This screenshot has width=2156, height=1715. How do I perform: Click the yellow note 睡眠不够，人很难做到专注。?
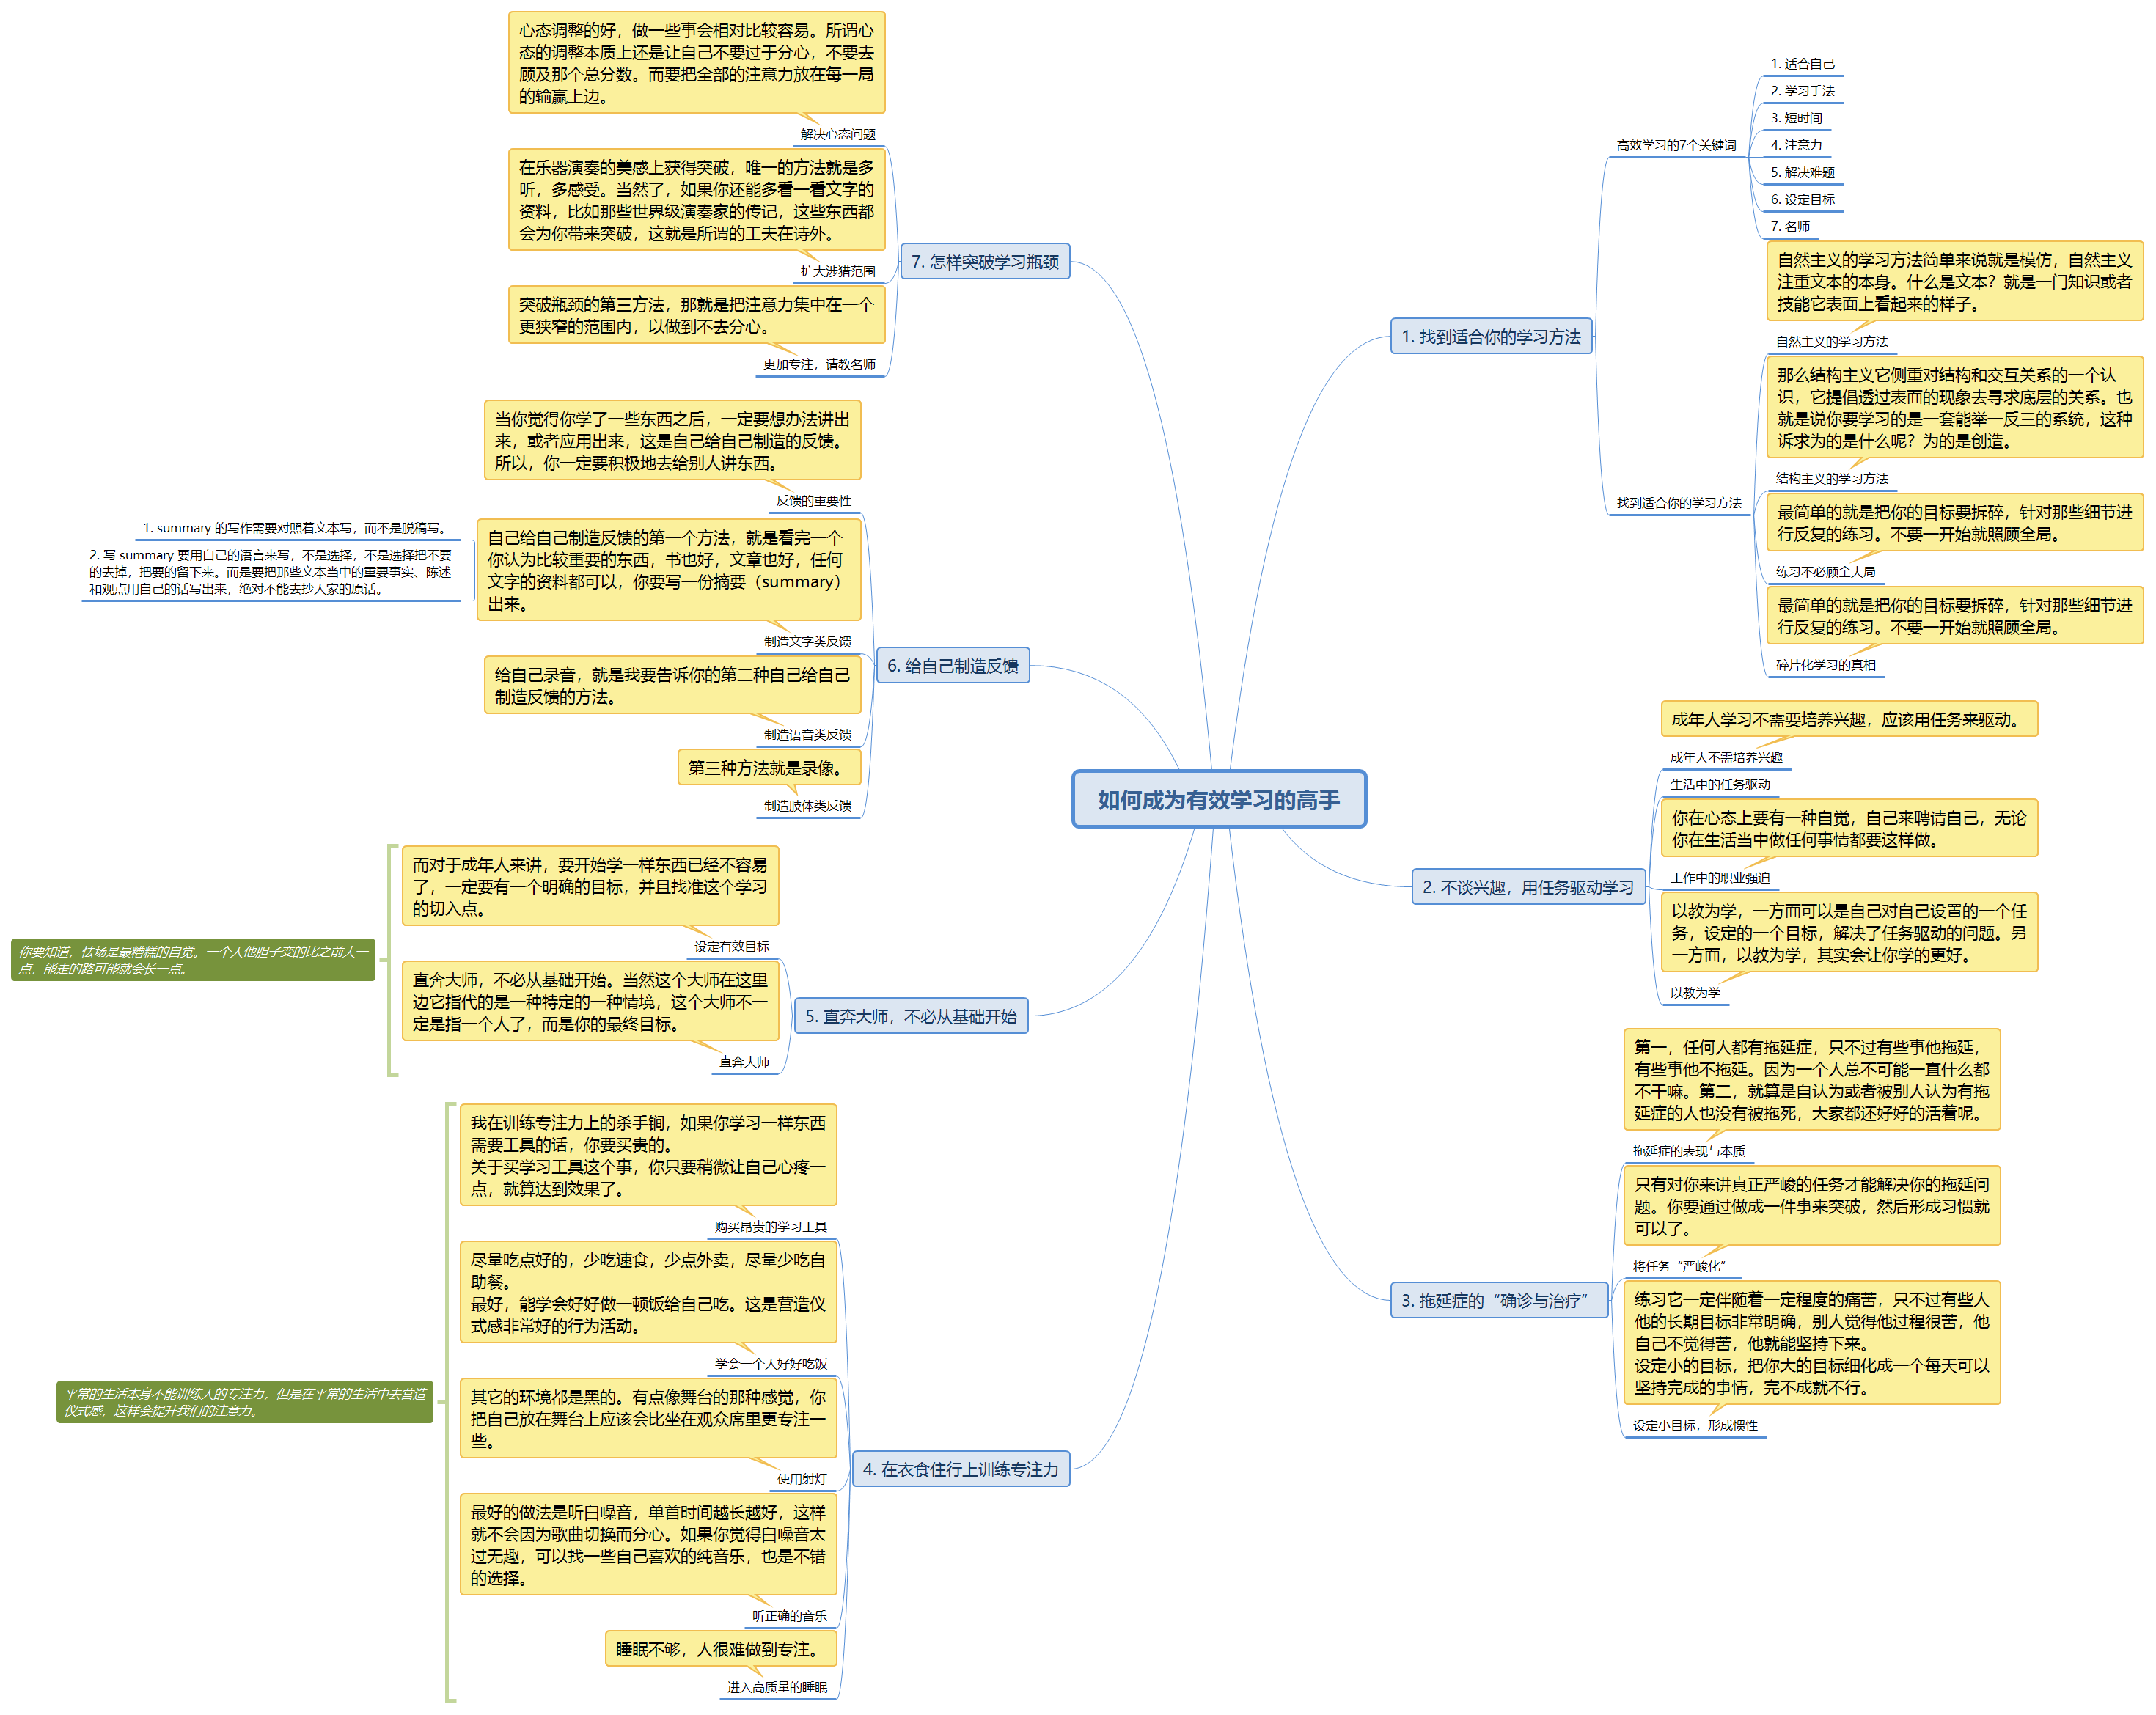tap(720, 1649)
